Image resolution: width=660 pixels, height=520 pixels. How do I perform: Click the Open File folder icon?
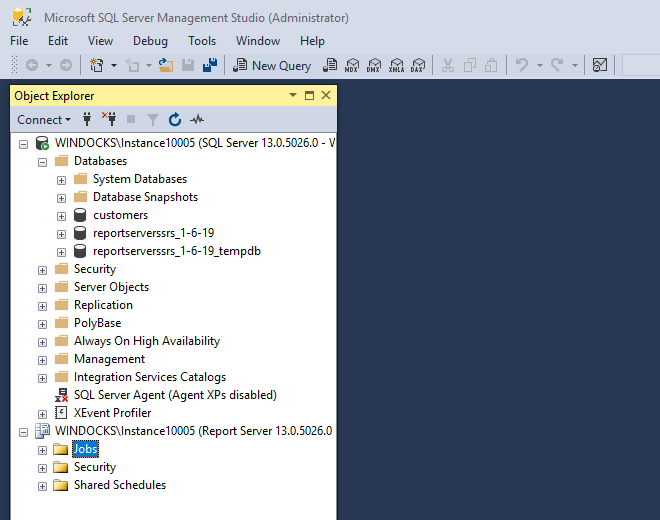click(x=165, y=65)
